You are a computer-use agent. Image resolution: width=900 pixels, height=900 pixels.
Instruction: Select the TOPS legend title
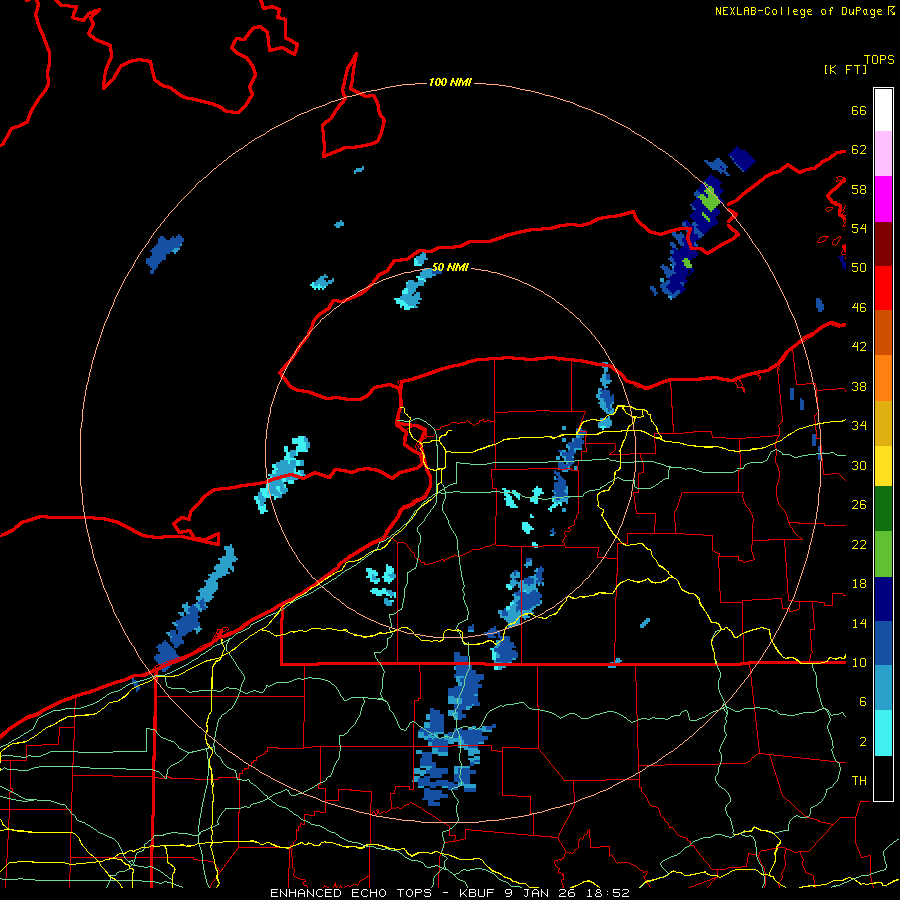coord(879,60)
